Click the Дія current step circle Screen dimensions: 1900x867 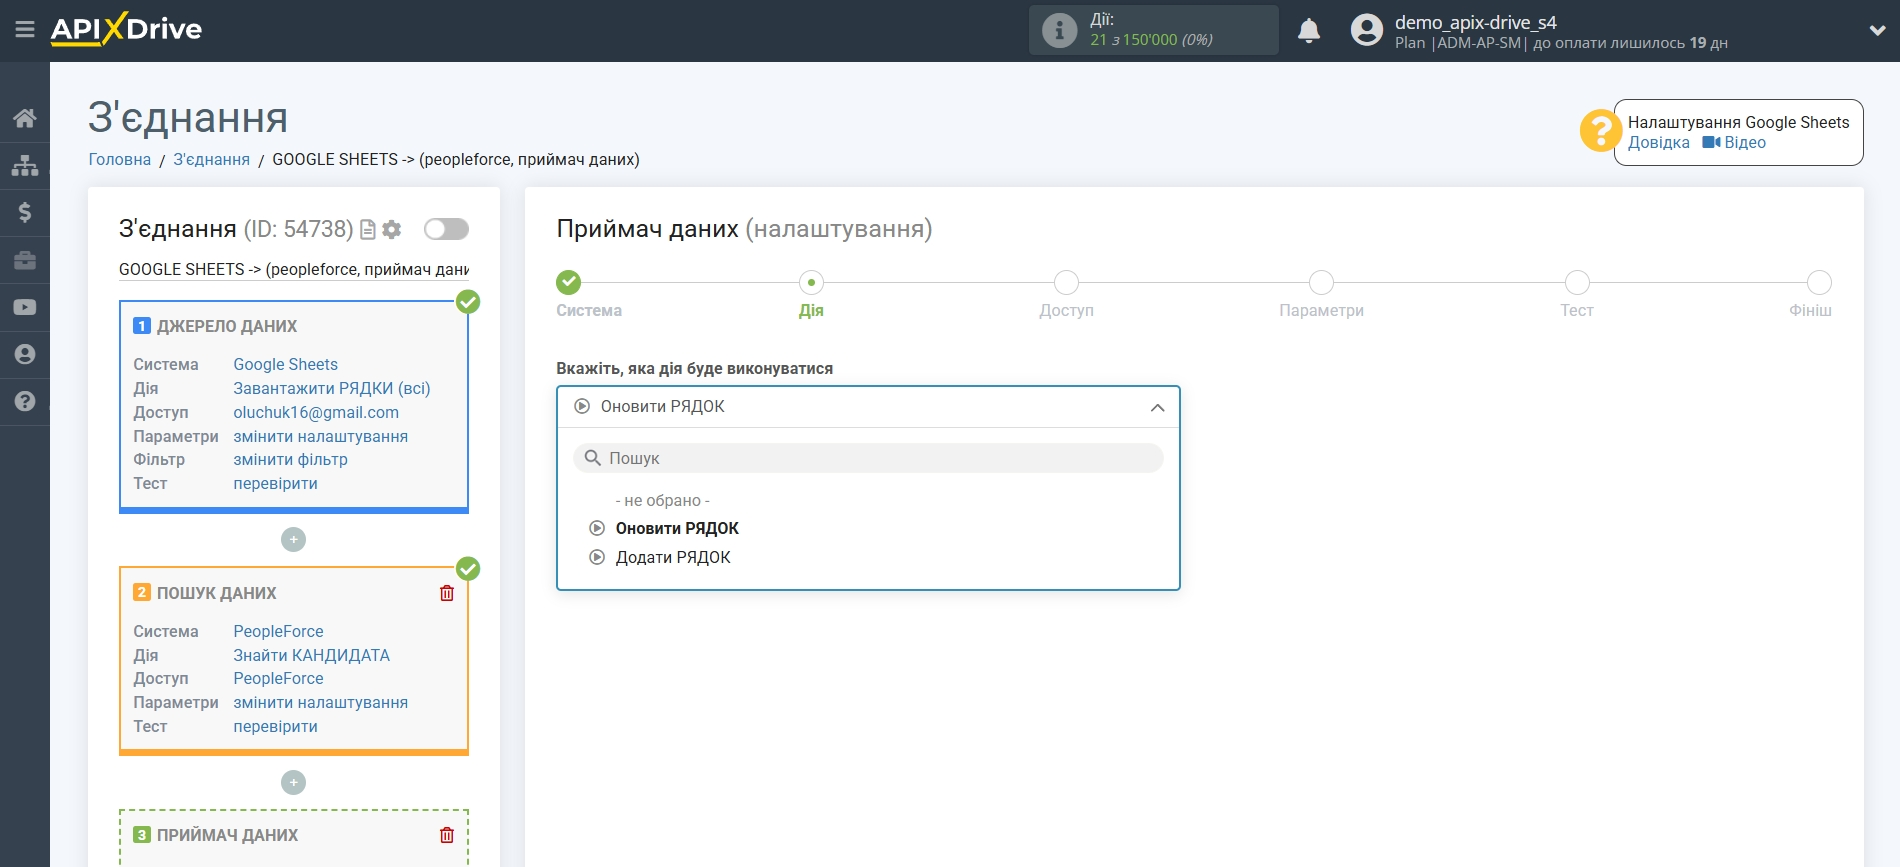tap(811, 282)
